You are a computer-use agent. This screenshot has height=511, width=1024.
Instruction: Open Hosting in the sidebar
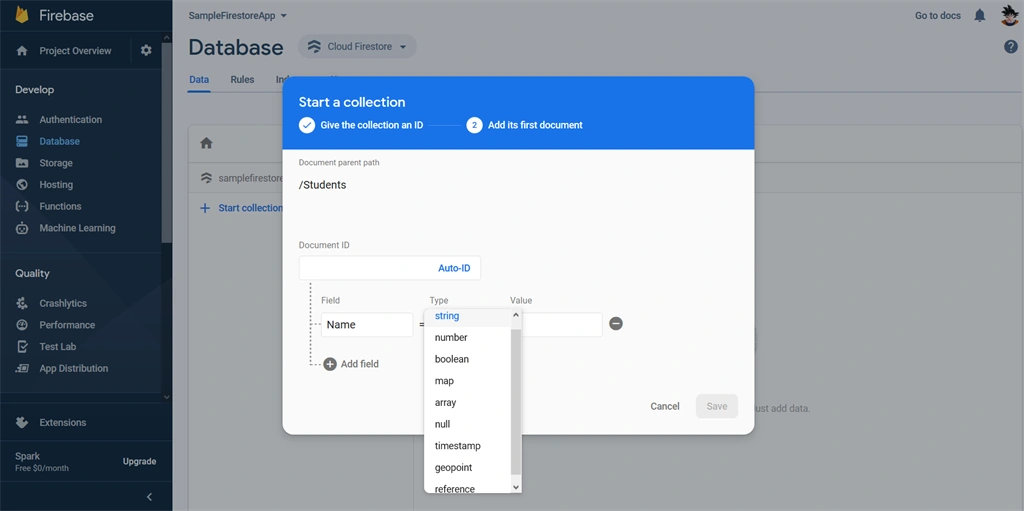56,184
